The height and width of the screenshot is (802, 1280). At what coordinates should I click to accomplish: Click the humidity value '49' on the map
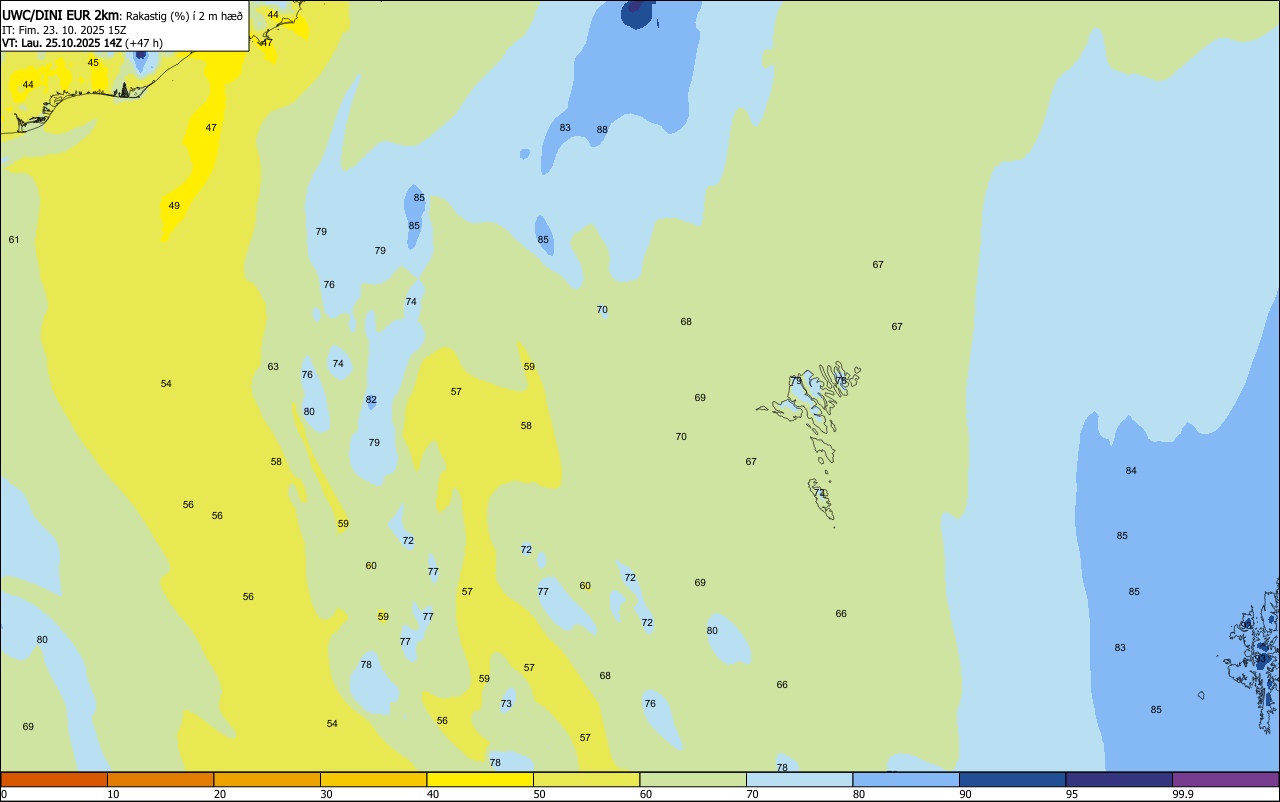click(x=174, y=206)
